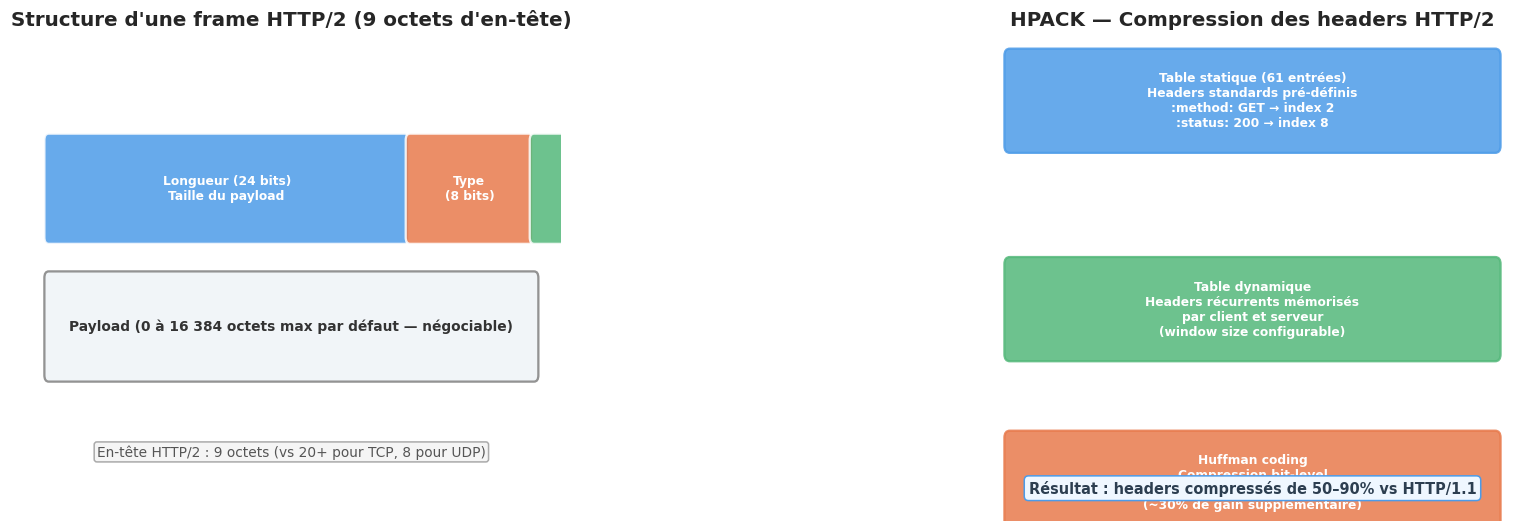1533x532 pixels.
Task: Click the '(~30% de gain supplémentaire)' text
Action: click(1252, 506)
